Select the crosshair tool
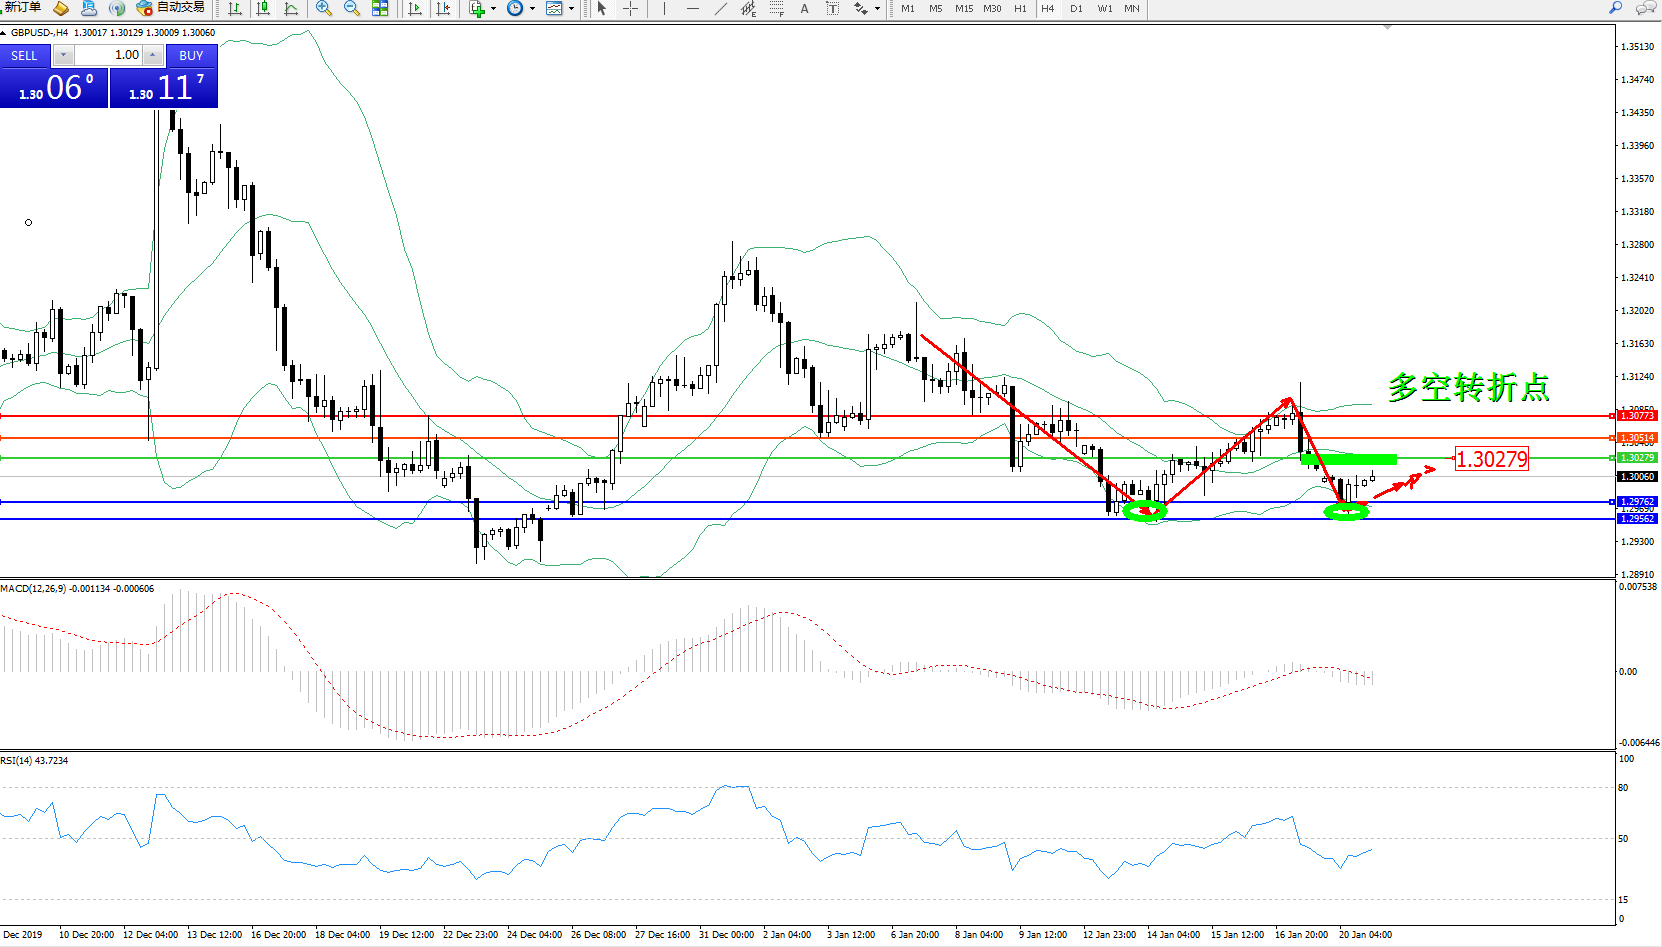 click(631, 8)
